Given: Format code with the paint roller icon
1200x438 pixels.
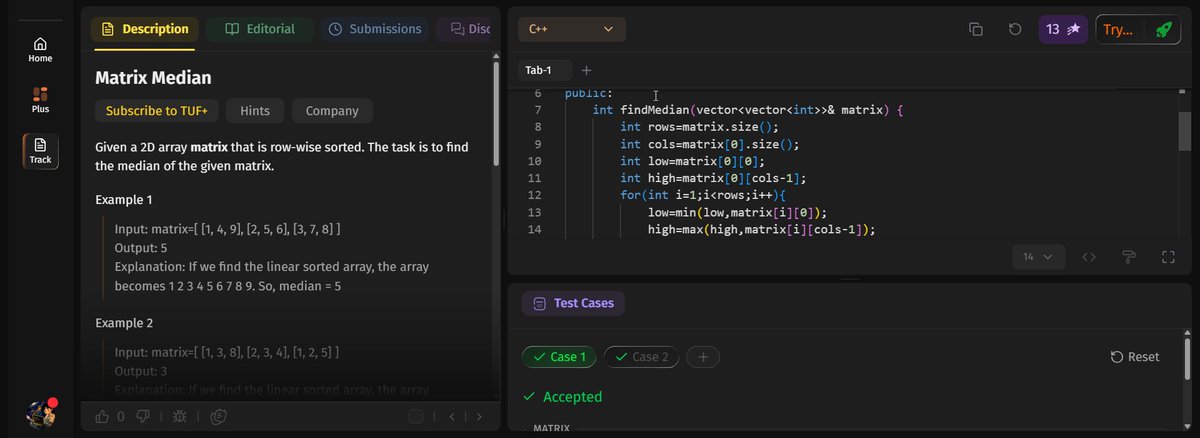Looking at the screenshot, I should tap(1129, 257).
